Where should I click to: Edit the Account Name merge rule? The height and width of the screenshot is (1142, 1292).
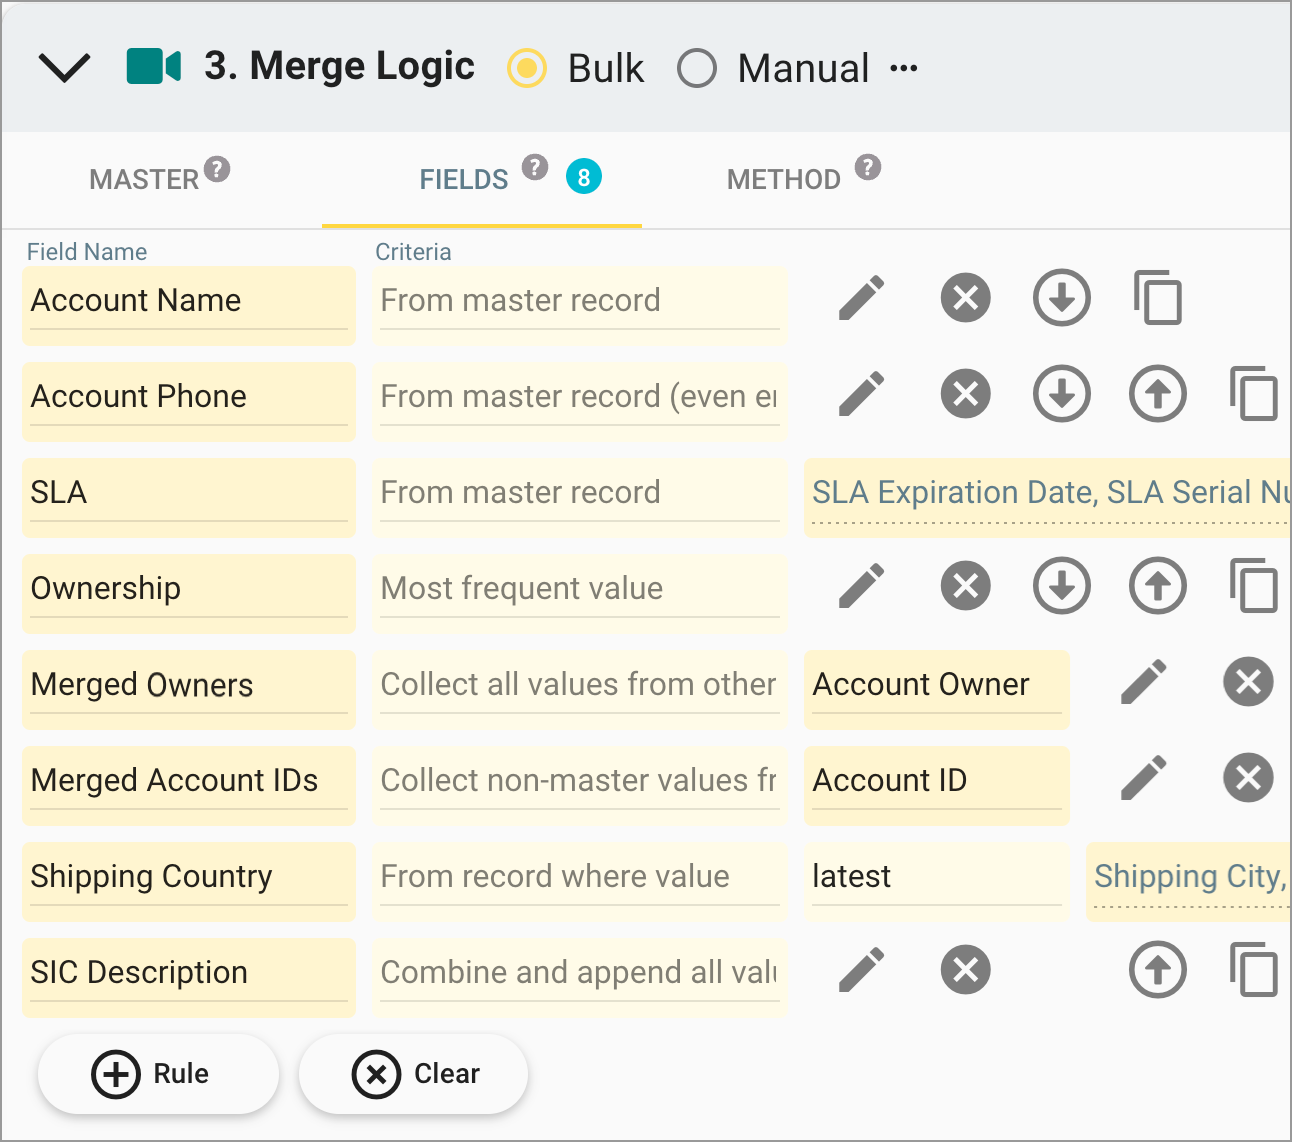coord(861,298)
